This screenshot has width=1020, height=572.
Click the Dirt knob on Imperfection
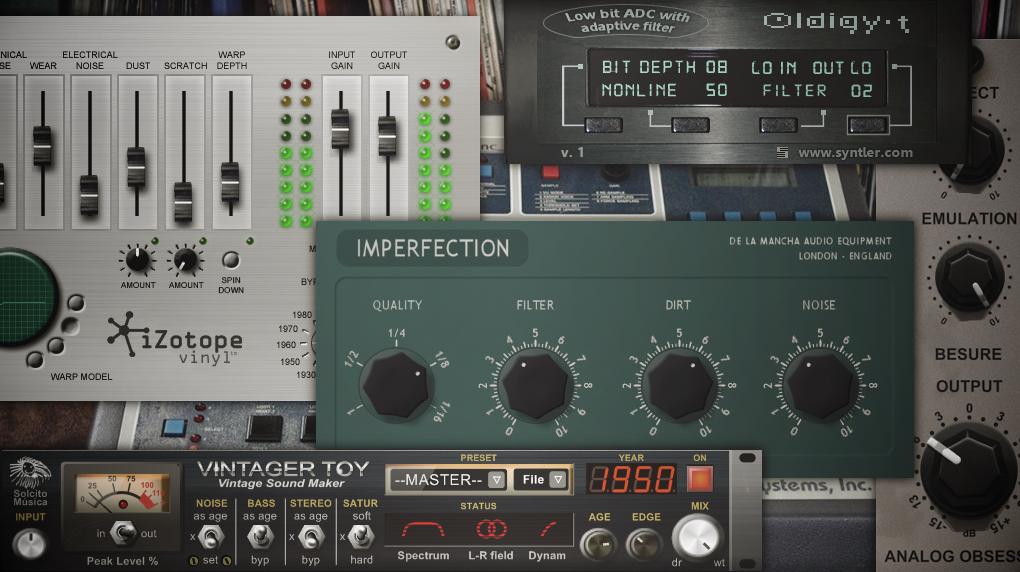(680, 385)
